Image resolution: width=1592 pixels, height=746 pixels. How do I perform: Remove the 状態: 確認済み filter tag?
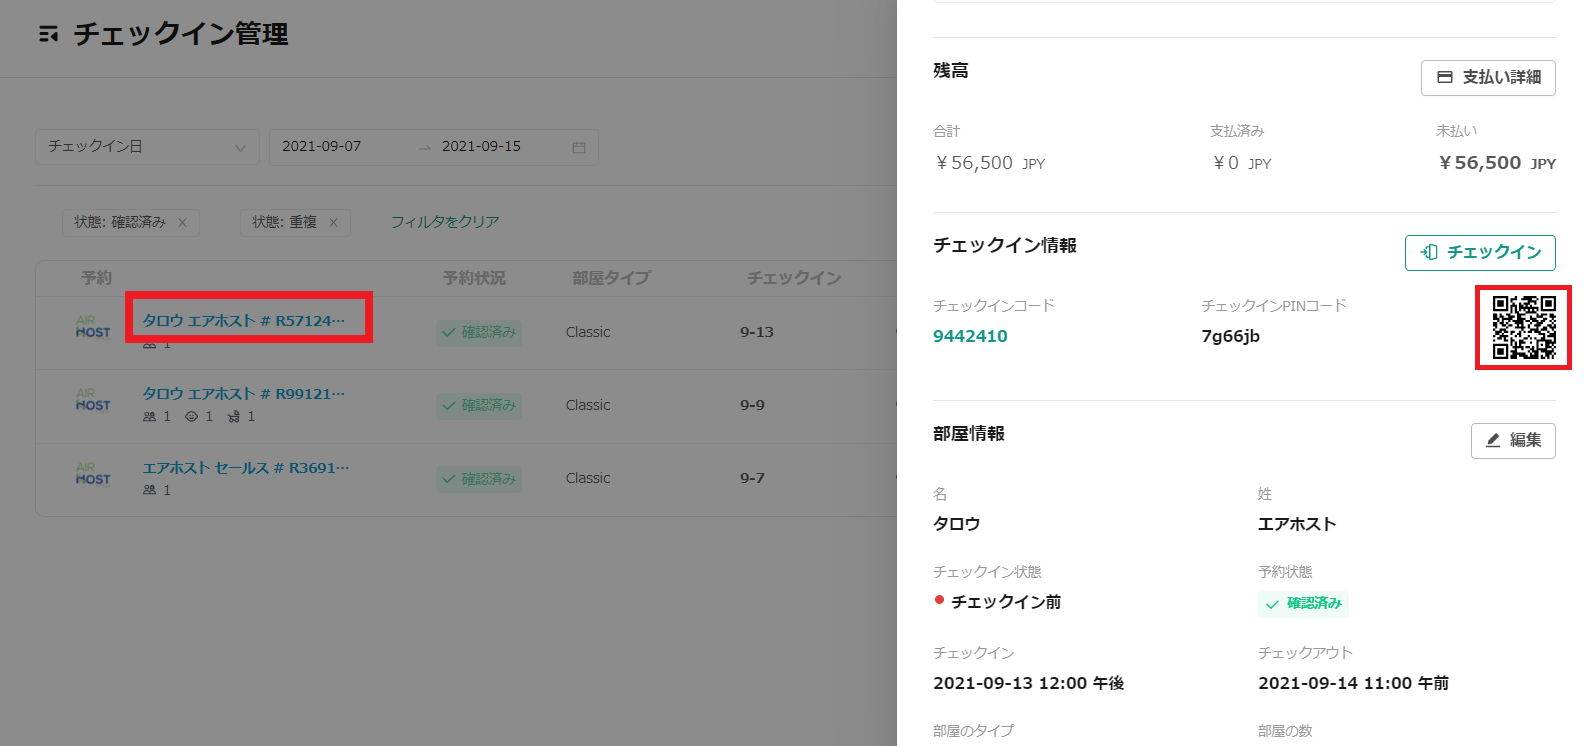(x=182, y=223)
